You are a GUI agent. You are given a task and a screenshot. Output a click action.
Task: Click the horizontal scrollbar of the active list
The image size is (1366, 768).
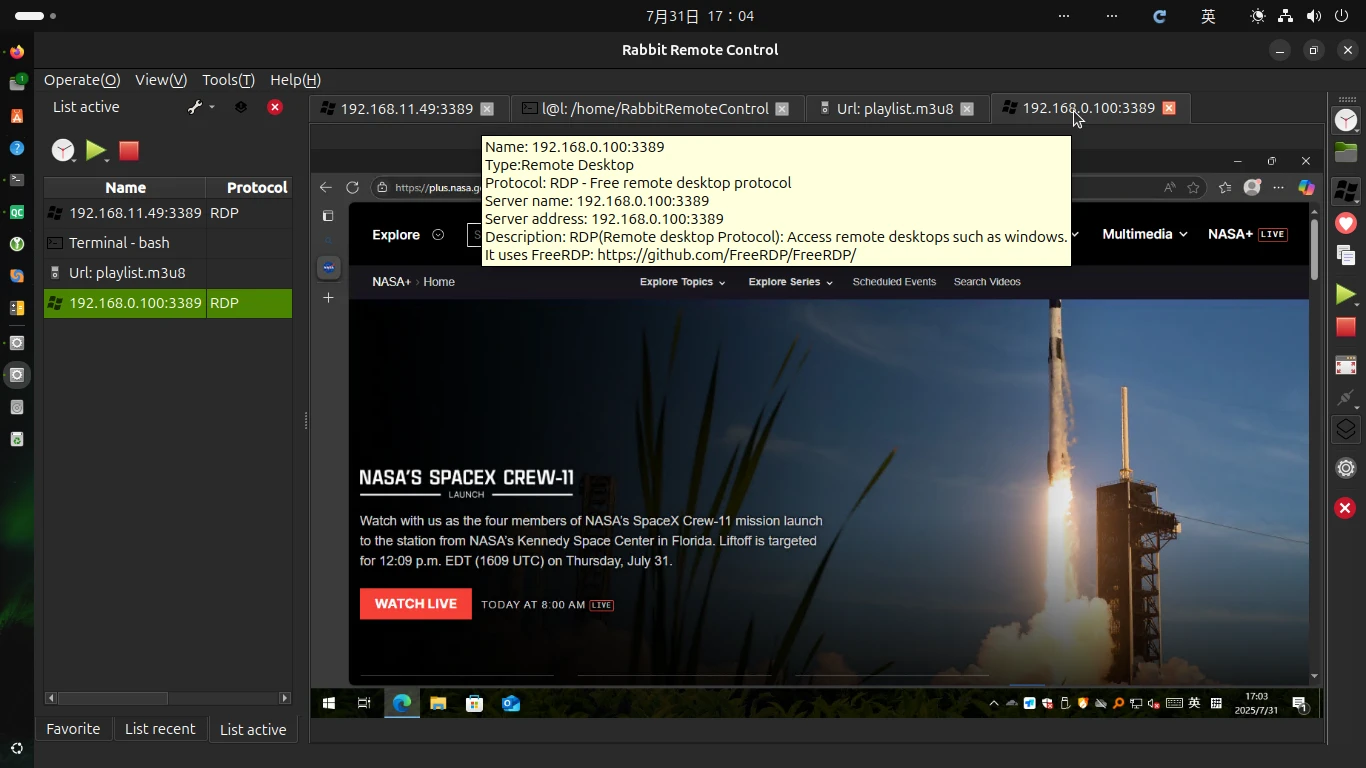(168, 698)
